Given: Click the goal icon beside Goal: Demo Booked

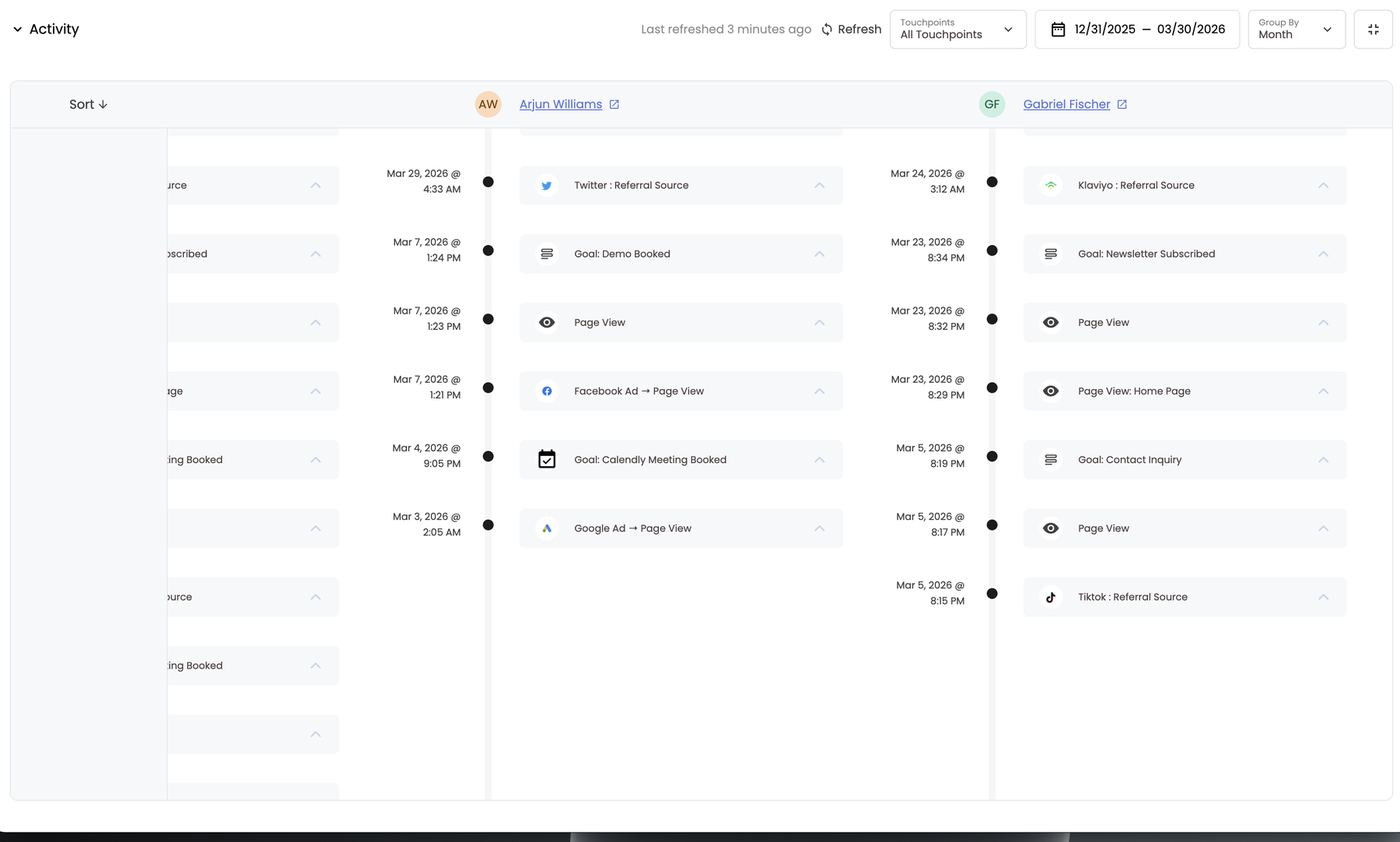Looking at the screenshot, I should coord(547,254).
